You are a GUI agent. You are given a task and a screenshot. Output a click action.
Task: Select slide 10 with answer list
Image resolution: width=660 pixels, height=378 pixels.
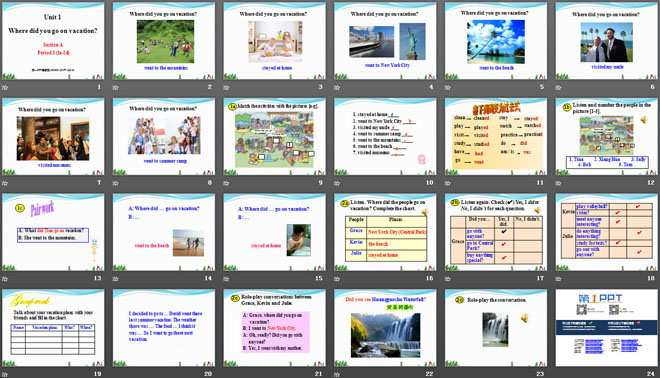tap(385, 136)
